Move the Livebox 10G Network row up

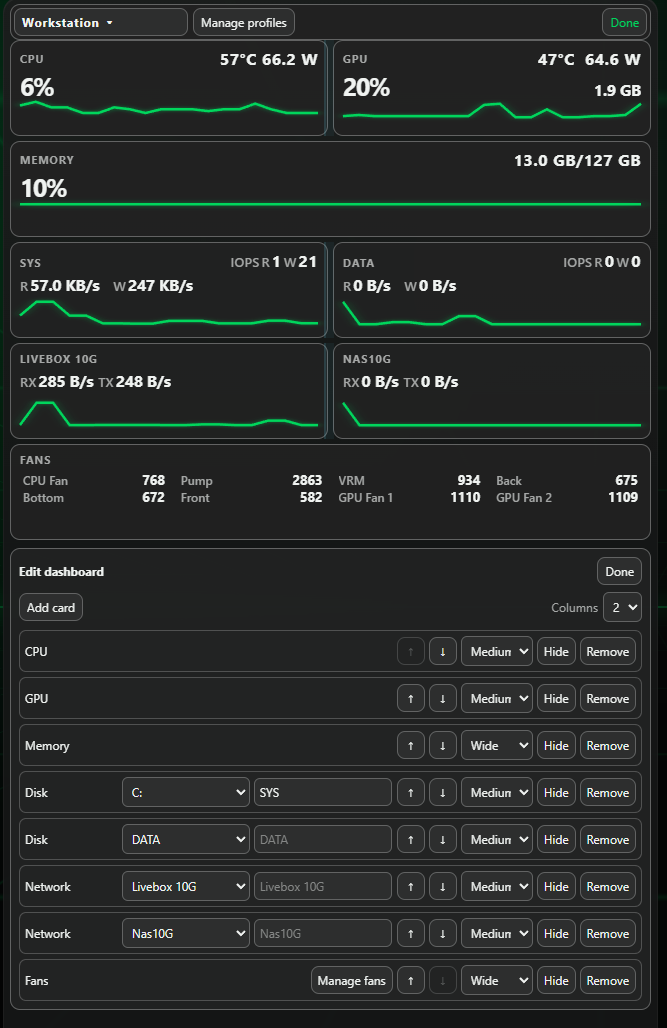411,886
